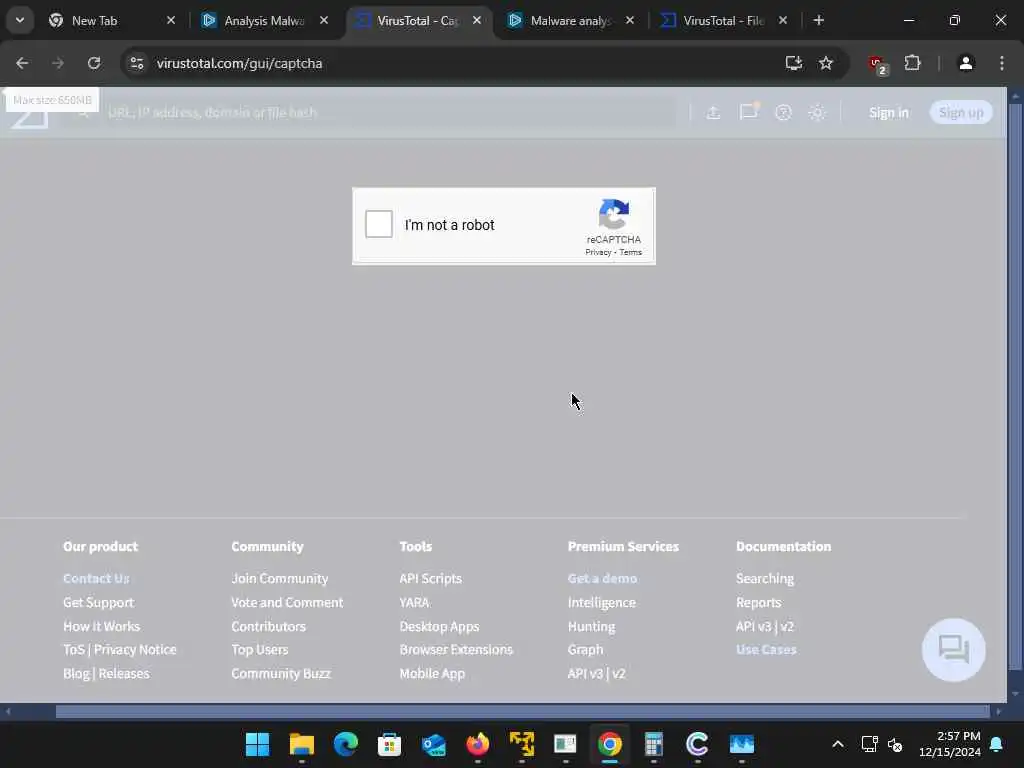Open the Mobile App link

(x=432, y=673)
